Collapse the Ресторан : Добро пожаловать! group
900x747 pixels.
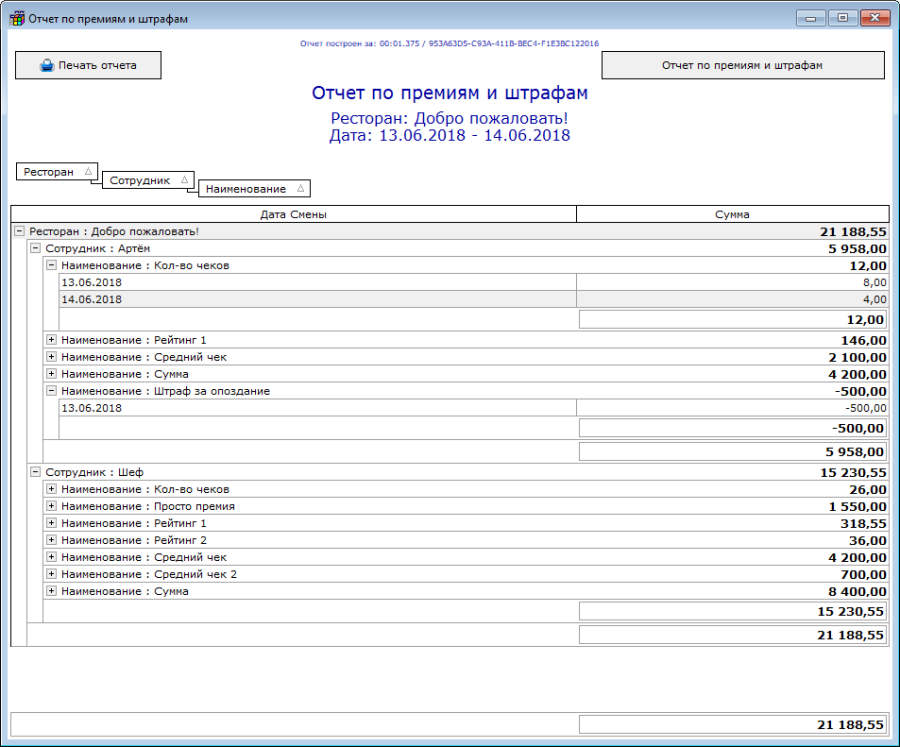point(19,231)
